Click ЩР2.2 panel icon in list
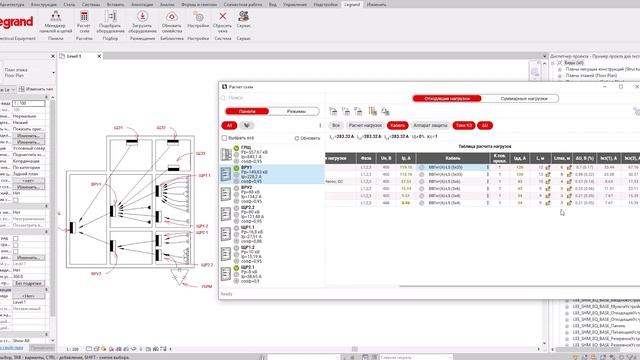This screenshot has width=640, height=360. (x=226, y=214)
